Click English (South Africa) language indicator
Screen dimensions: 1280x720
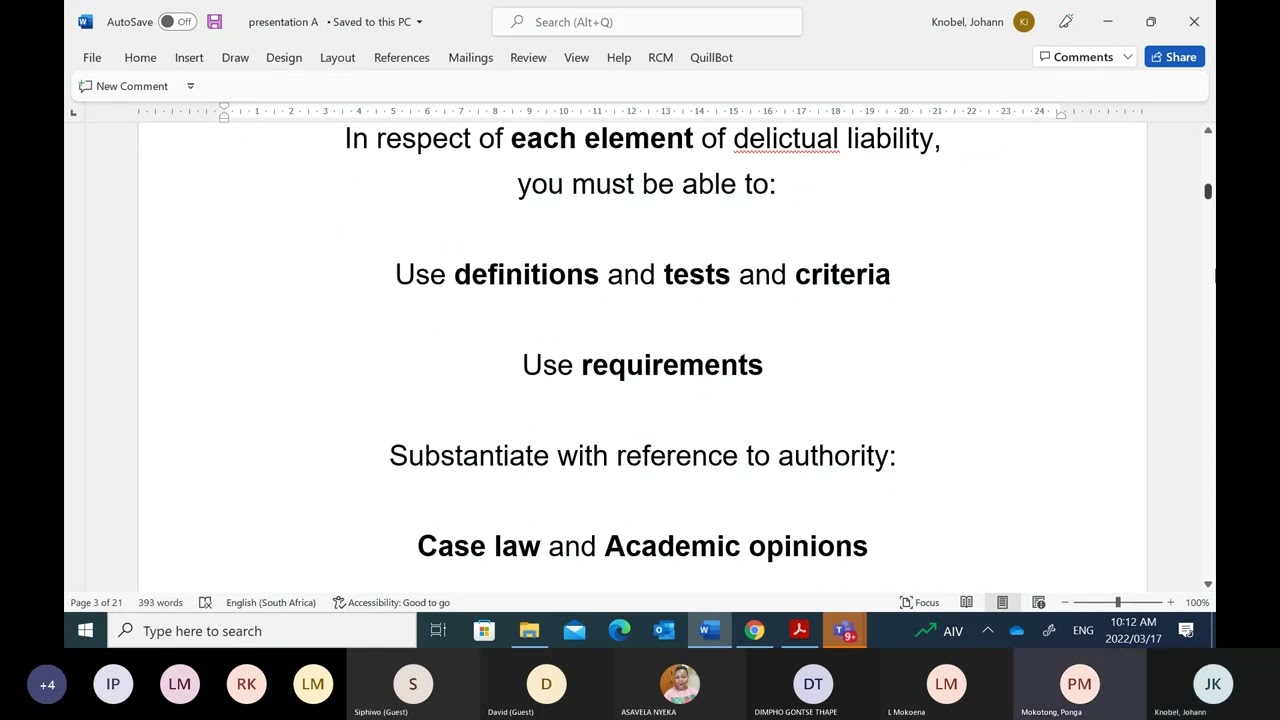tap(271, 602)
